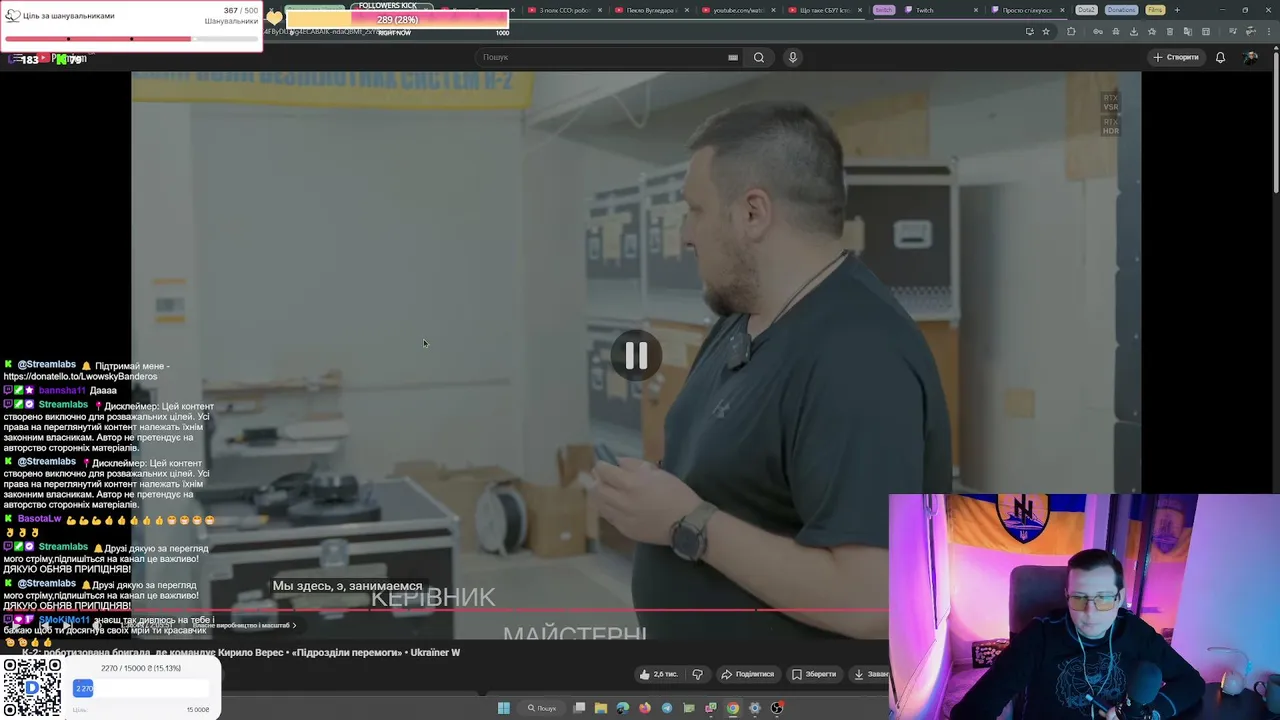The width and height of the screenshot is (1280, 720).
Task: Open Chrome extensions puzzle icon
Action: pos(1071,31)
